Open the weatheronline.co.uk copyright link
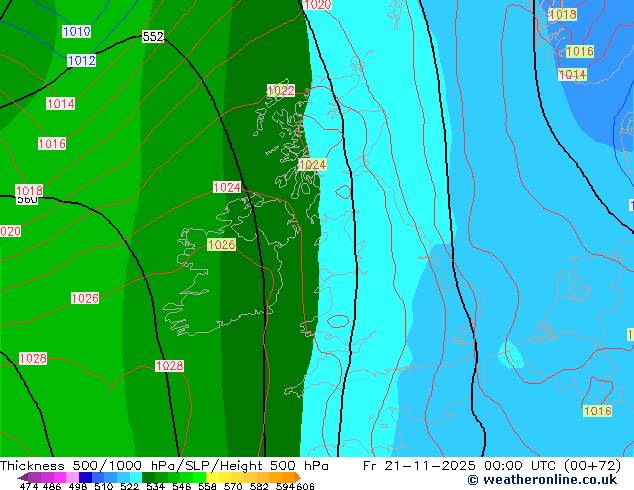Image resolution: width=634 pixels, height=490 pixels. pyautogui.click(x=543, y=480)
